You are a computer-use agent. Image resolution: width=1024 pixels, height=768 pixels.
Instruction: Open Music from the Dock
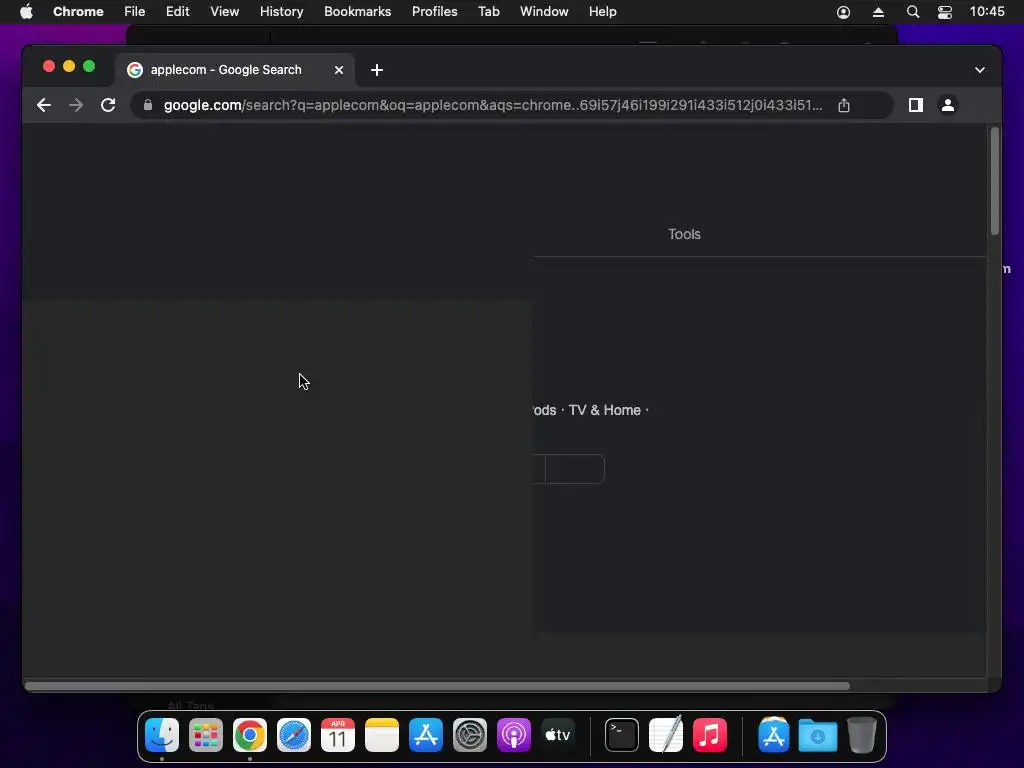[x=709, y=735]
